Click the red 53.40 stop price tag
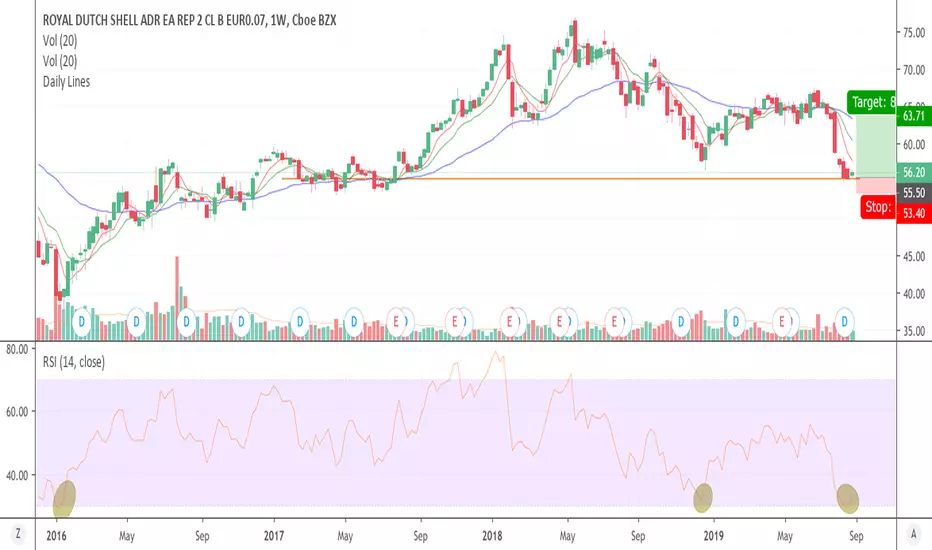Viewport: 932px width, 550px height. (x=914, y=213)
